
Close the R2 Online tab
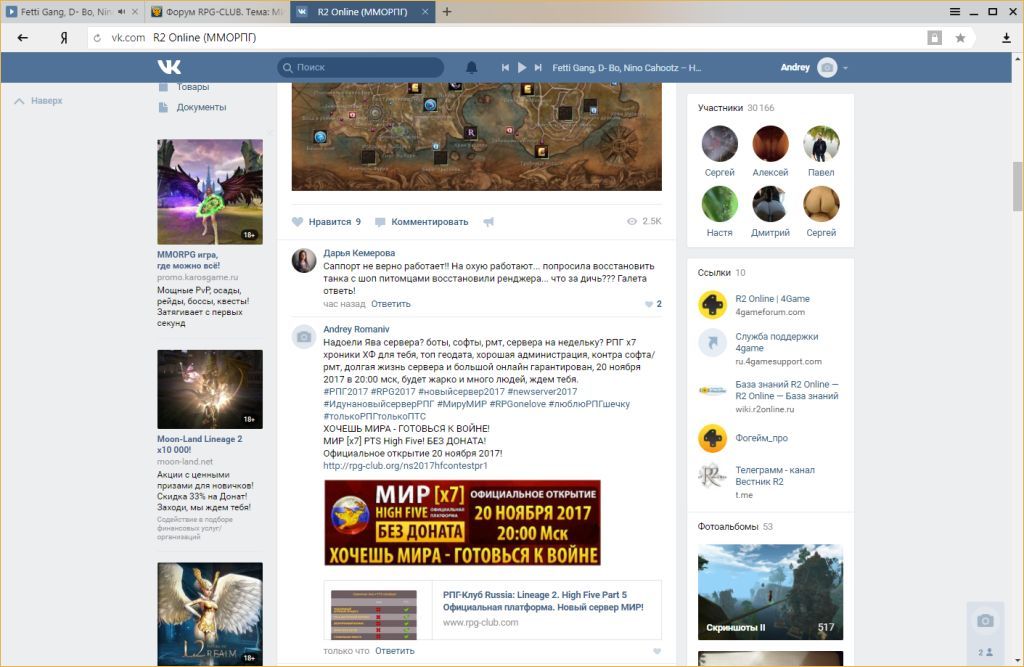pos(425,12)
